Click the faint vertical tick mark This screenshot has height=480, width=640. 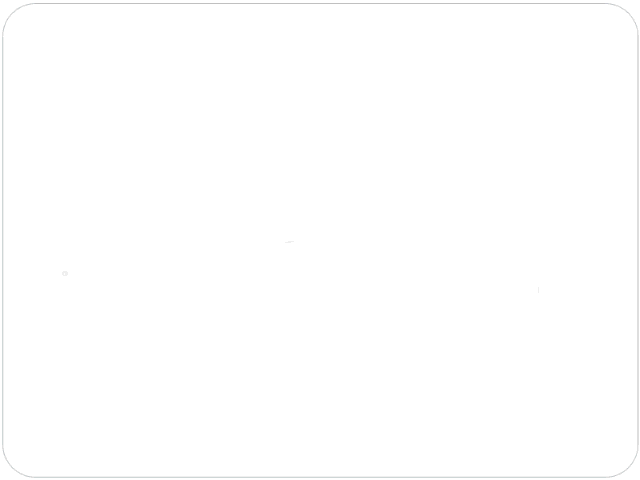tap(538, 290)
